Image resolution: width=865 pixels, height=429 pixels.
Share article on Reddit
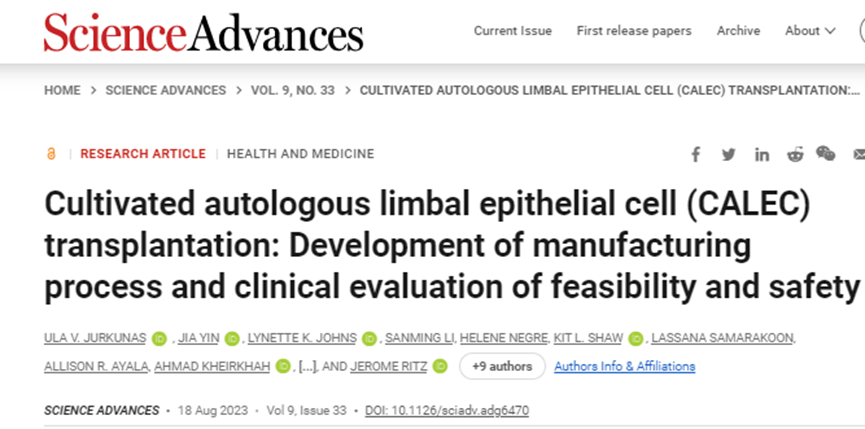(x=795, y=154)
